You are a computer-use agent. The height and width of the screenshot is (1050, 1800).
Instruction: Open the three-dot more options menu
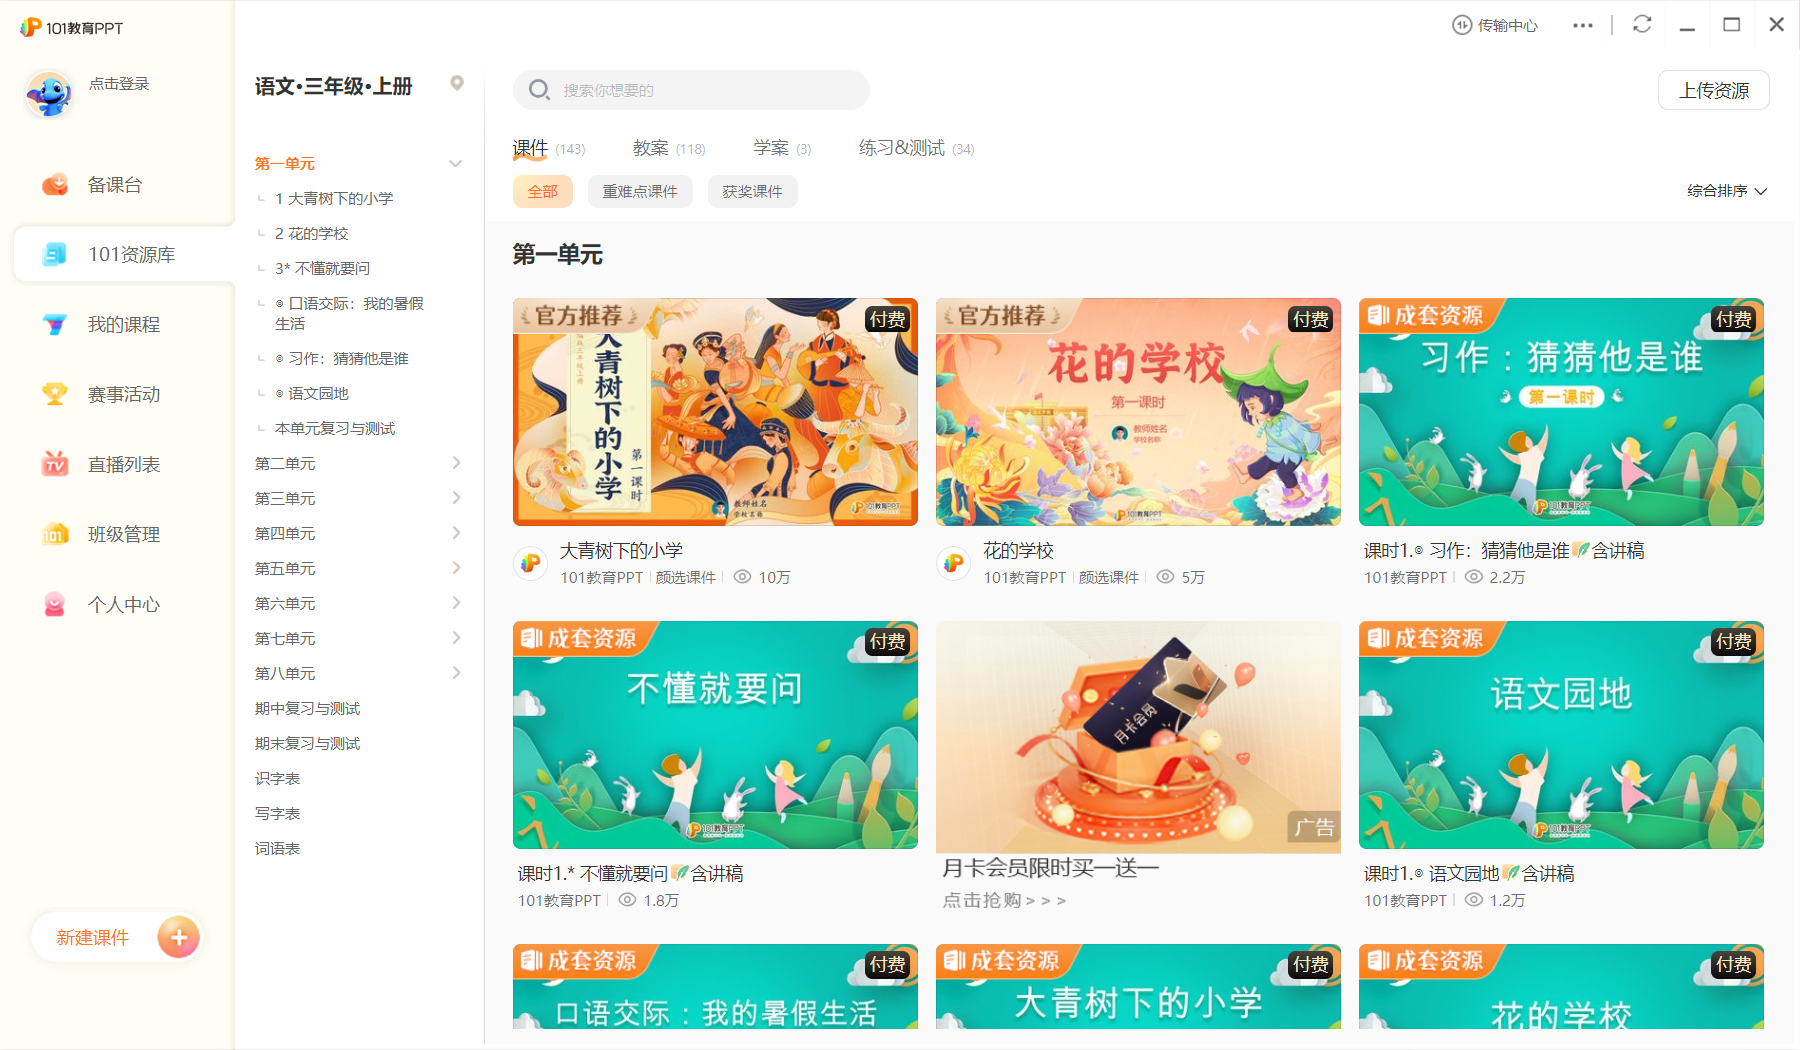(1582, 26)
